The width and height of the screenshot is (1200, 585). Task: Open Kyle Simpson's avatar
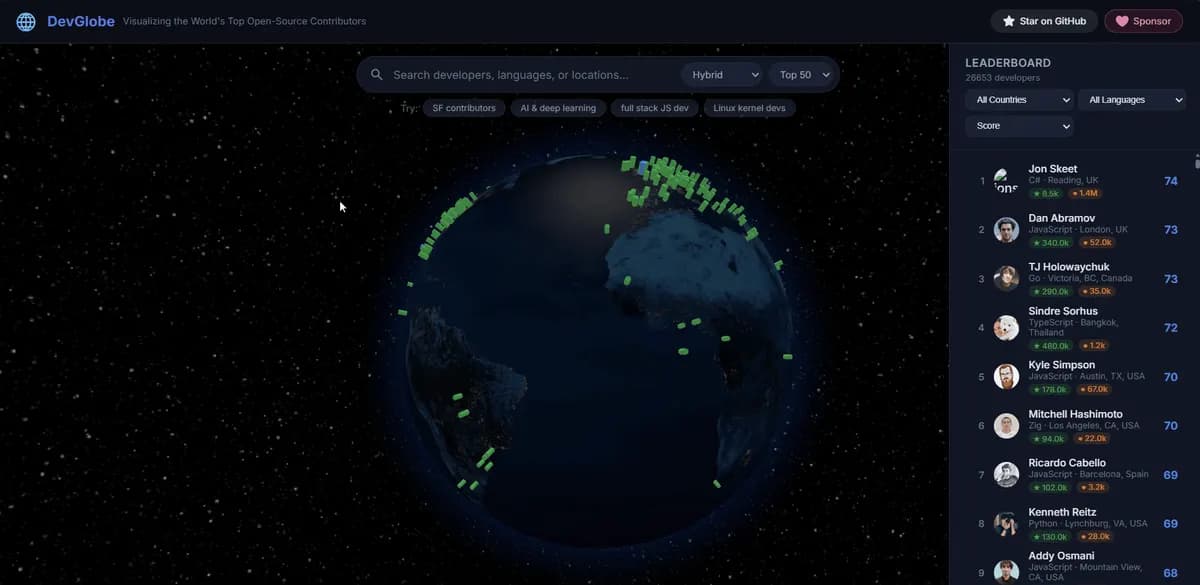click(1006, 377)
